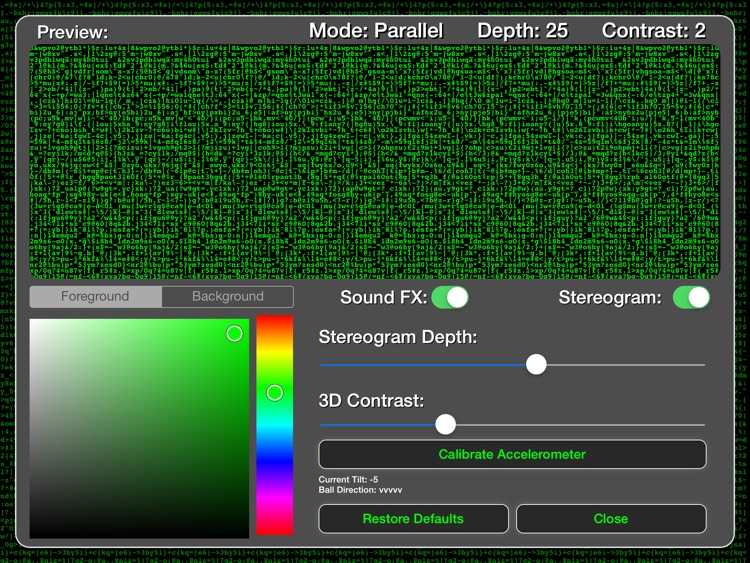Close the settings panel
The width and height of the screenshot is (750, 563).
tap(610, 518)
